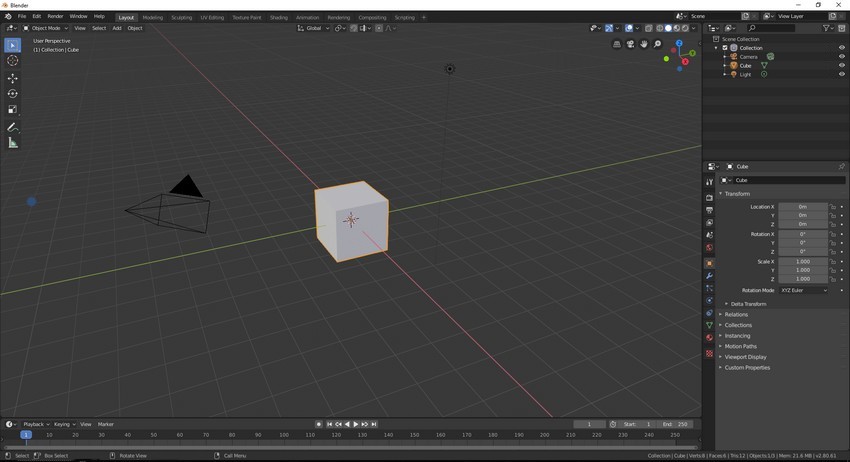The height and width of the screenshot is (462, 850).
Task: Open the Modifiers wrench tab
Action: 709,276
